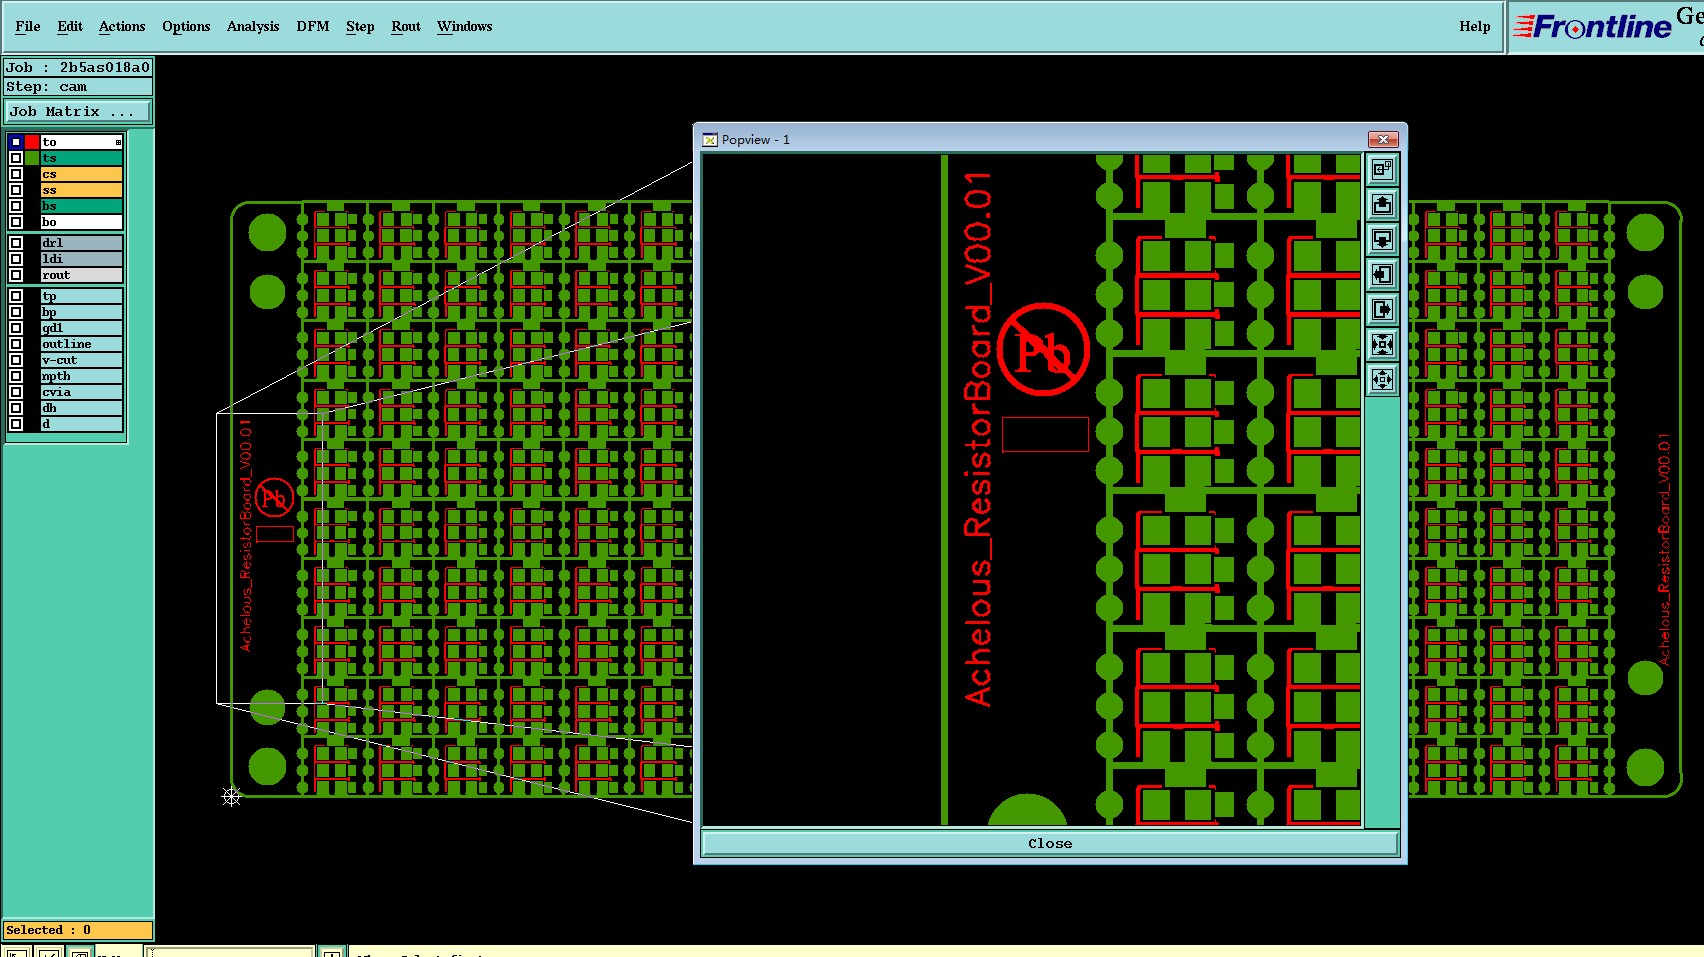The image size is (1704, 957).
Task: Click the 'Achelous_ResistorBoard_V00.01' text in Popview
Action: tap(978, 440)
